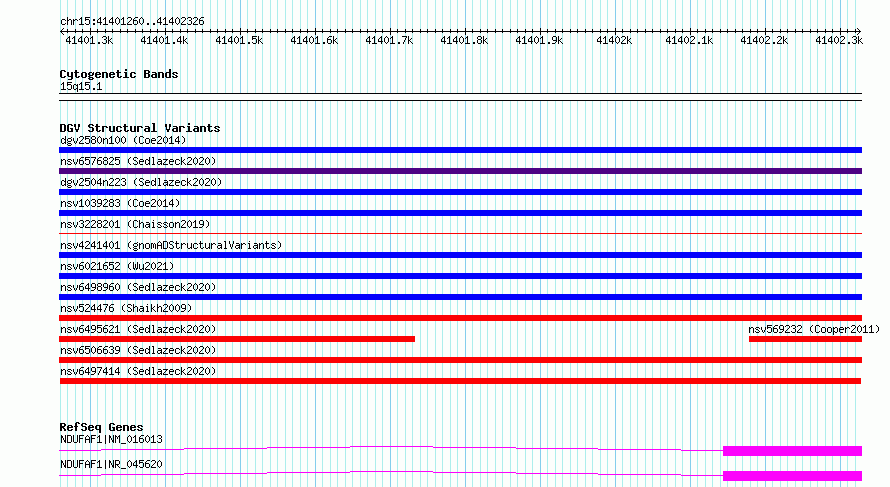
Task: Select the blue dgv2504n223 variant bar
Action: point(460,192)
